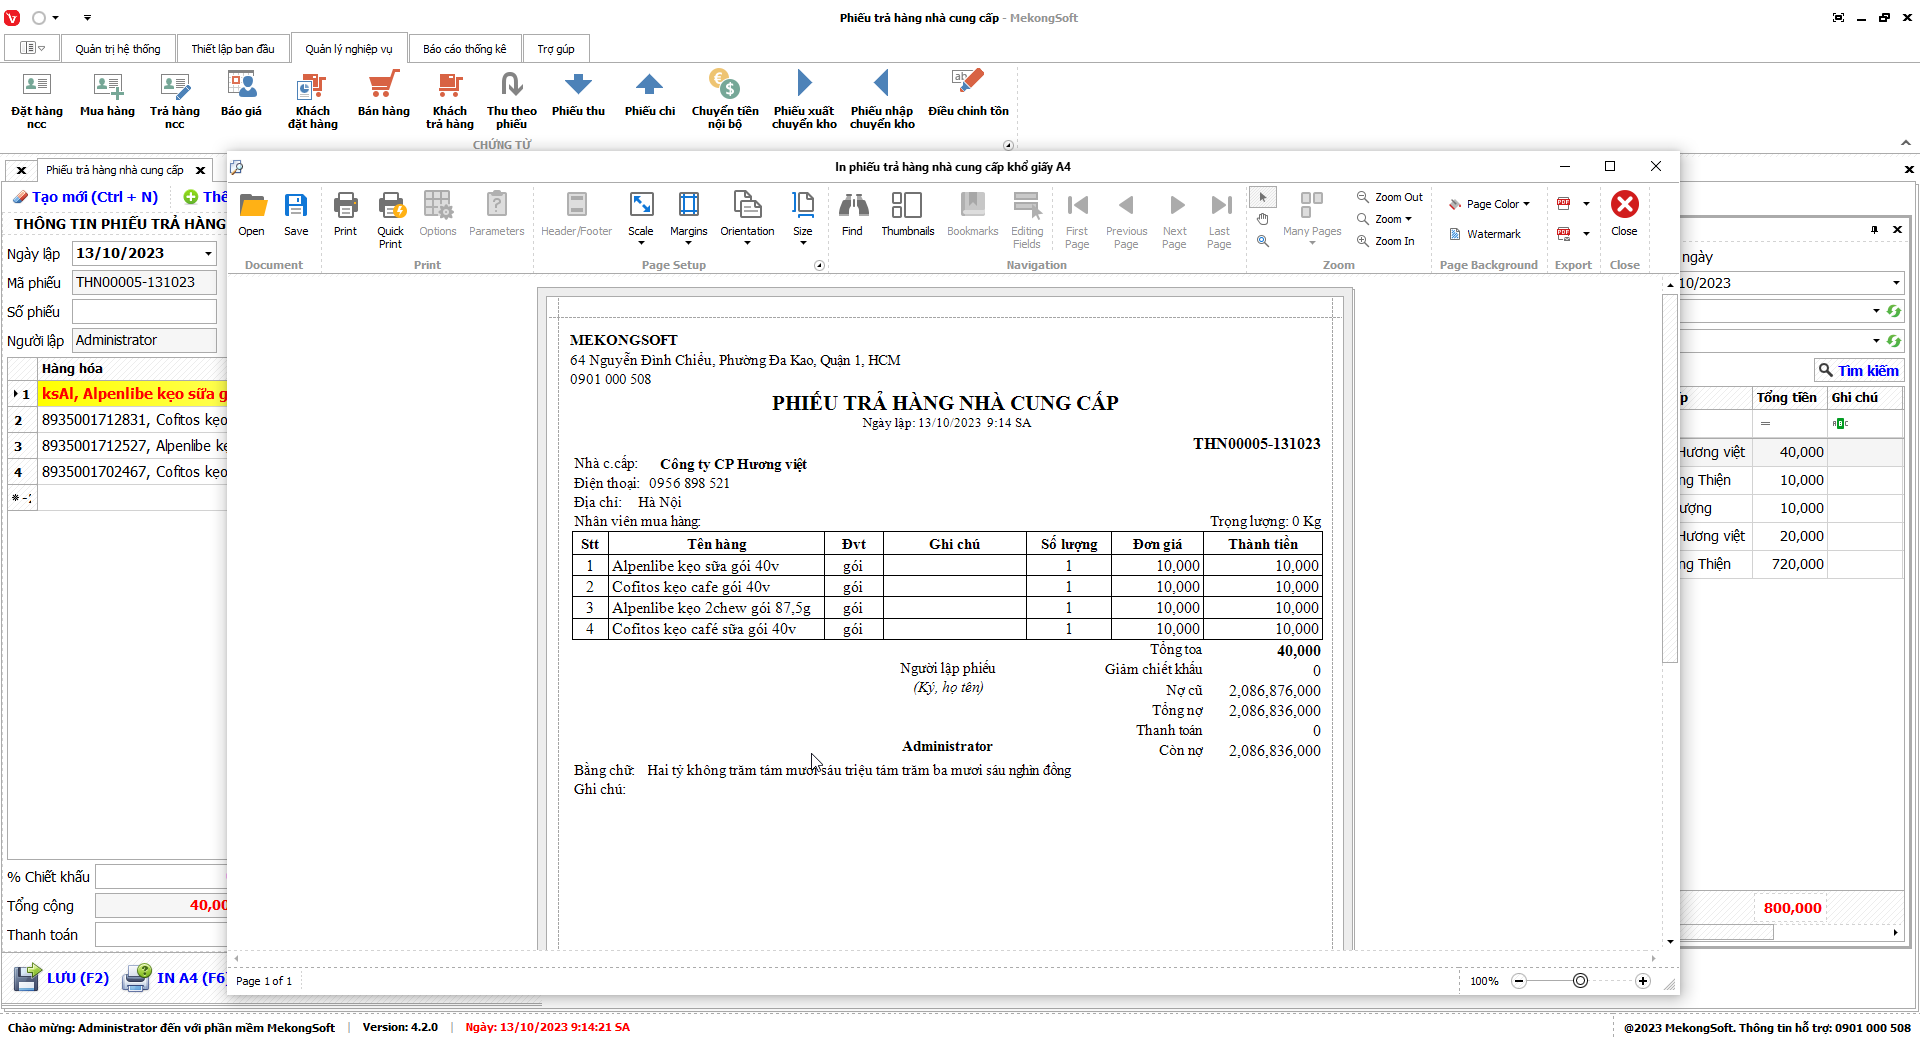1920x1039 pixels.
Task: Open the Trợ giúp tab
Action: coord(556,49)
